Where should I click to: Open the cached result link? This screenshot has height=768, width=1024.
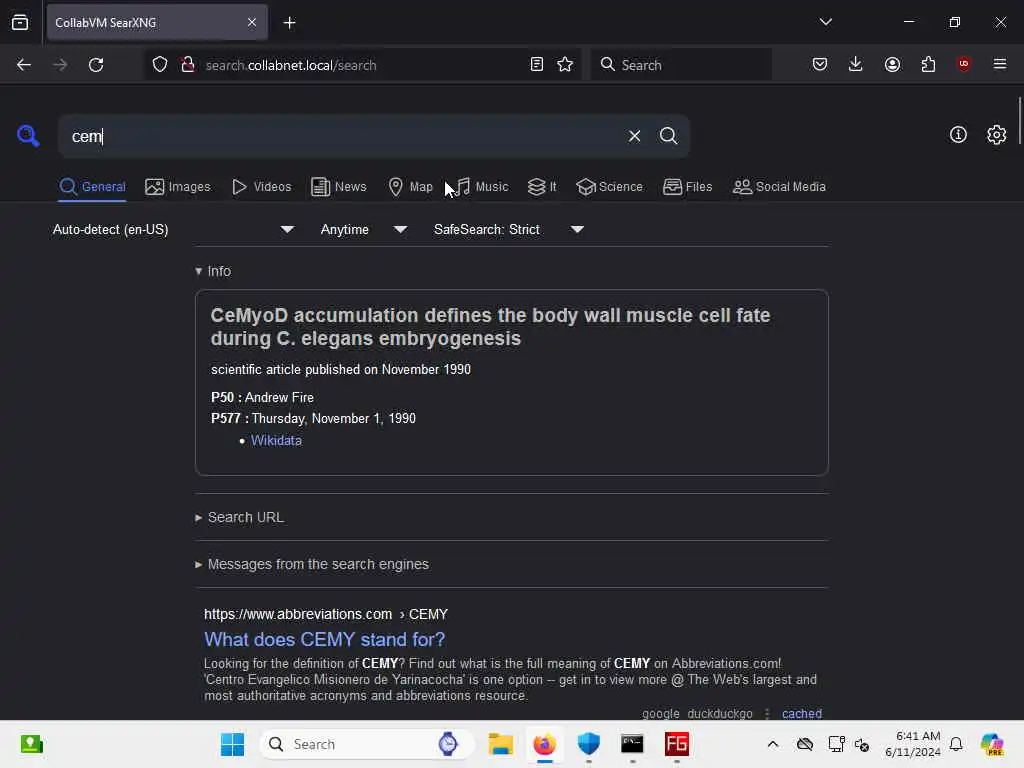pos(802,713)
